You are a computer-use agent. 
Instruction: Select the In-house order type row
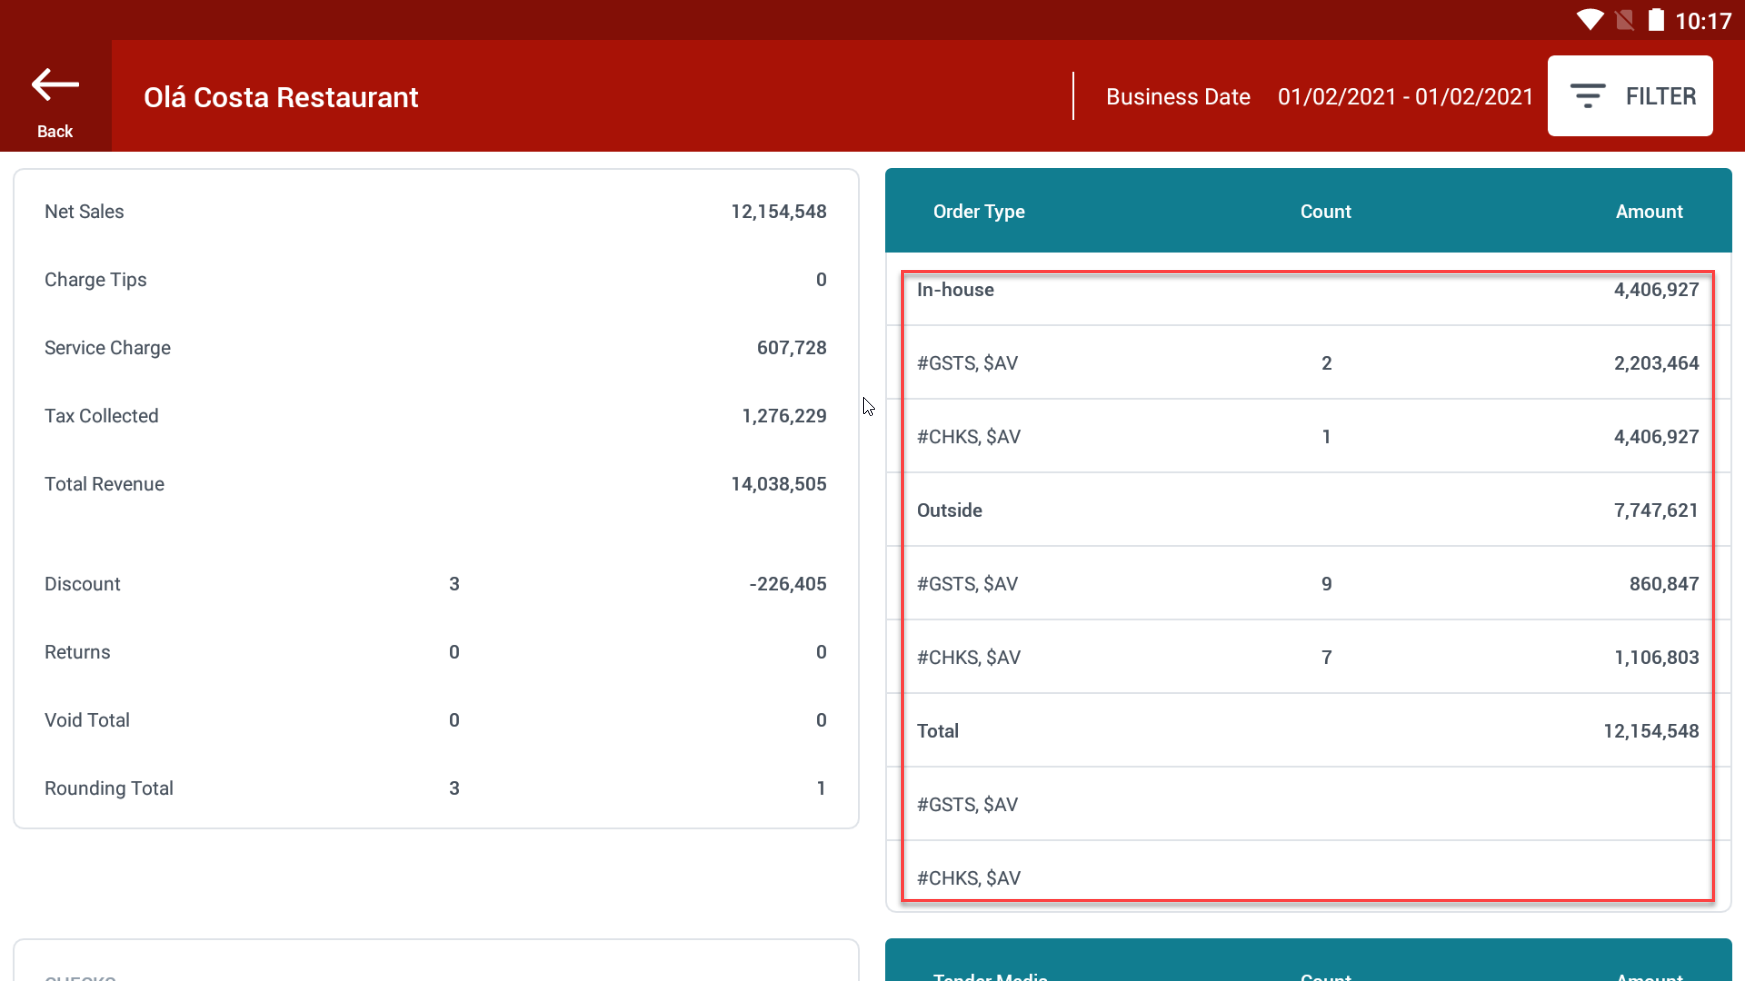[1307, 290]
